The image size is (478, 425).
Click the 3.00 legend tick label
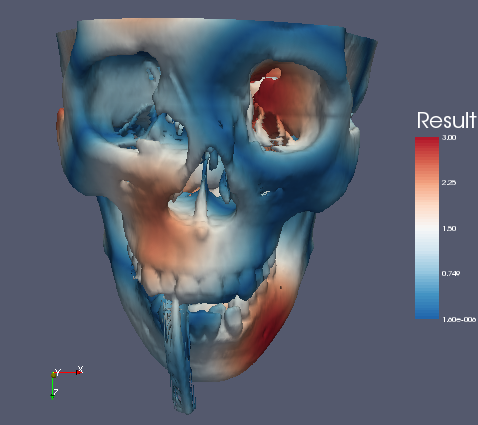coord(449,138)
